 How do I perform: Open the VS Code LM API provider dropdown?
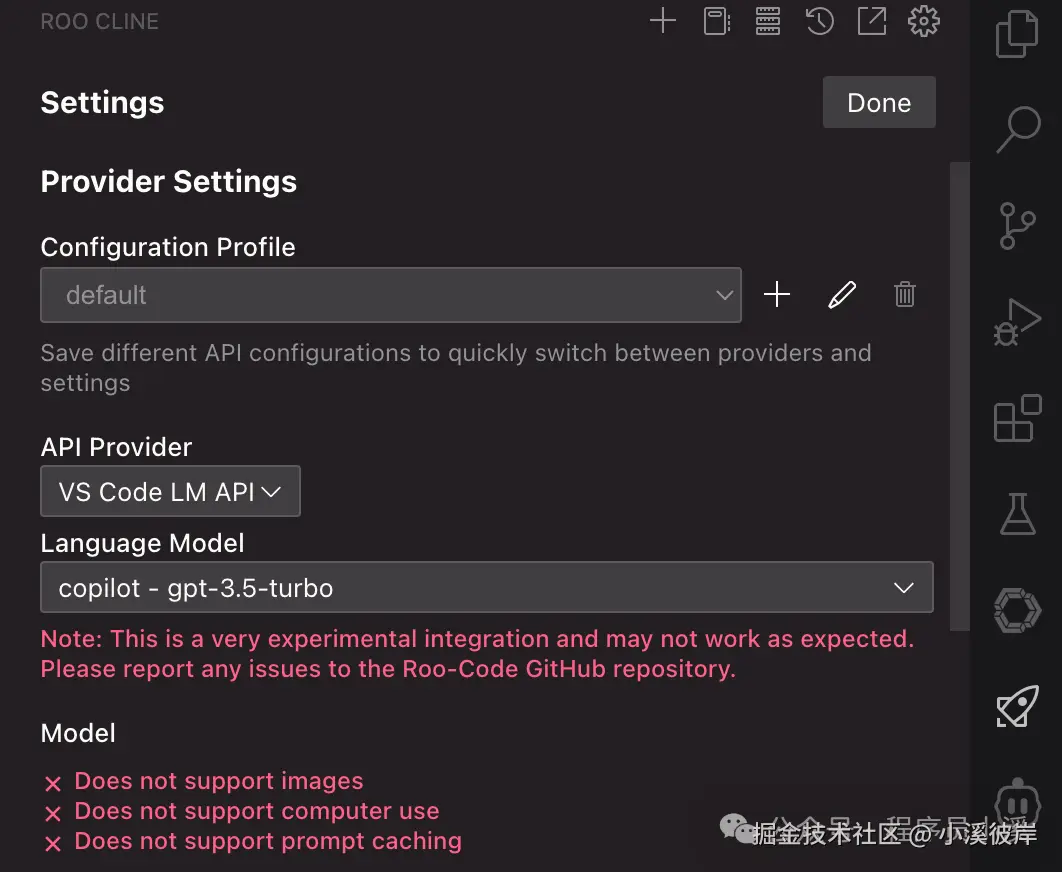pyautogui.click(x=170, y=491)
